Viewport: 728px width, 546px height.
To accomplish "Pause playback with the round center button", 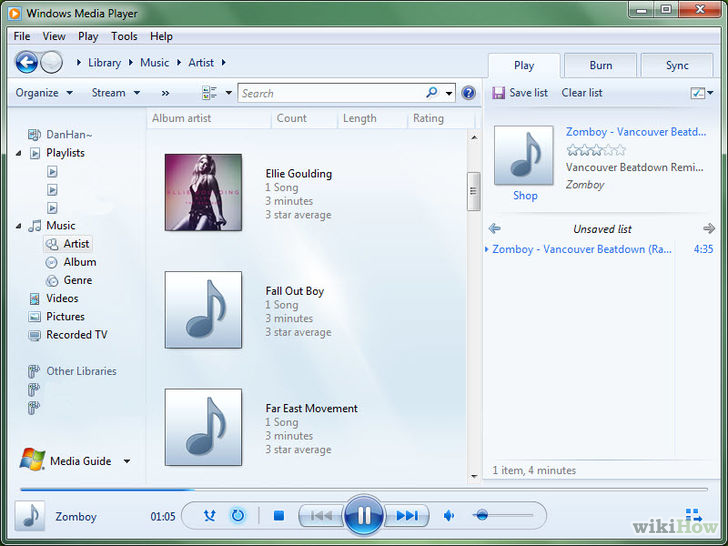I will (x=364, y=515).
